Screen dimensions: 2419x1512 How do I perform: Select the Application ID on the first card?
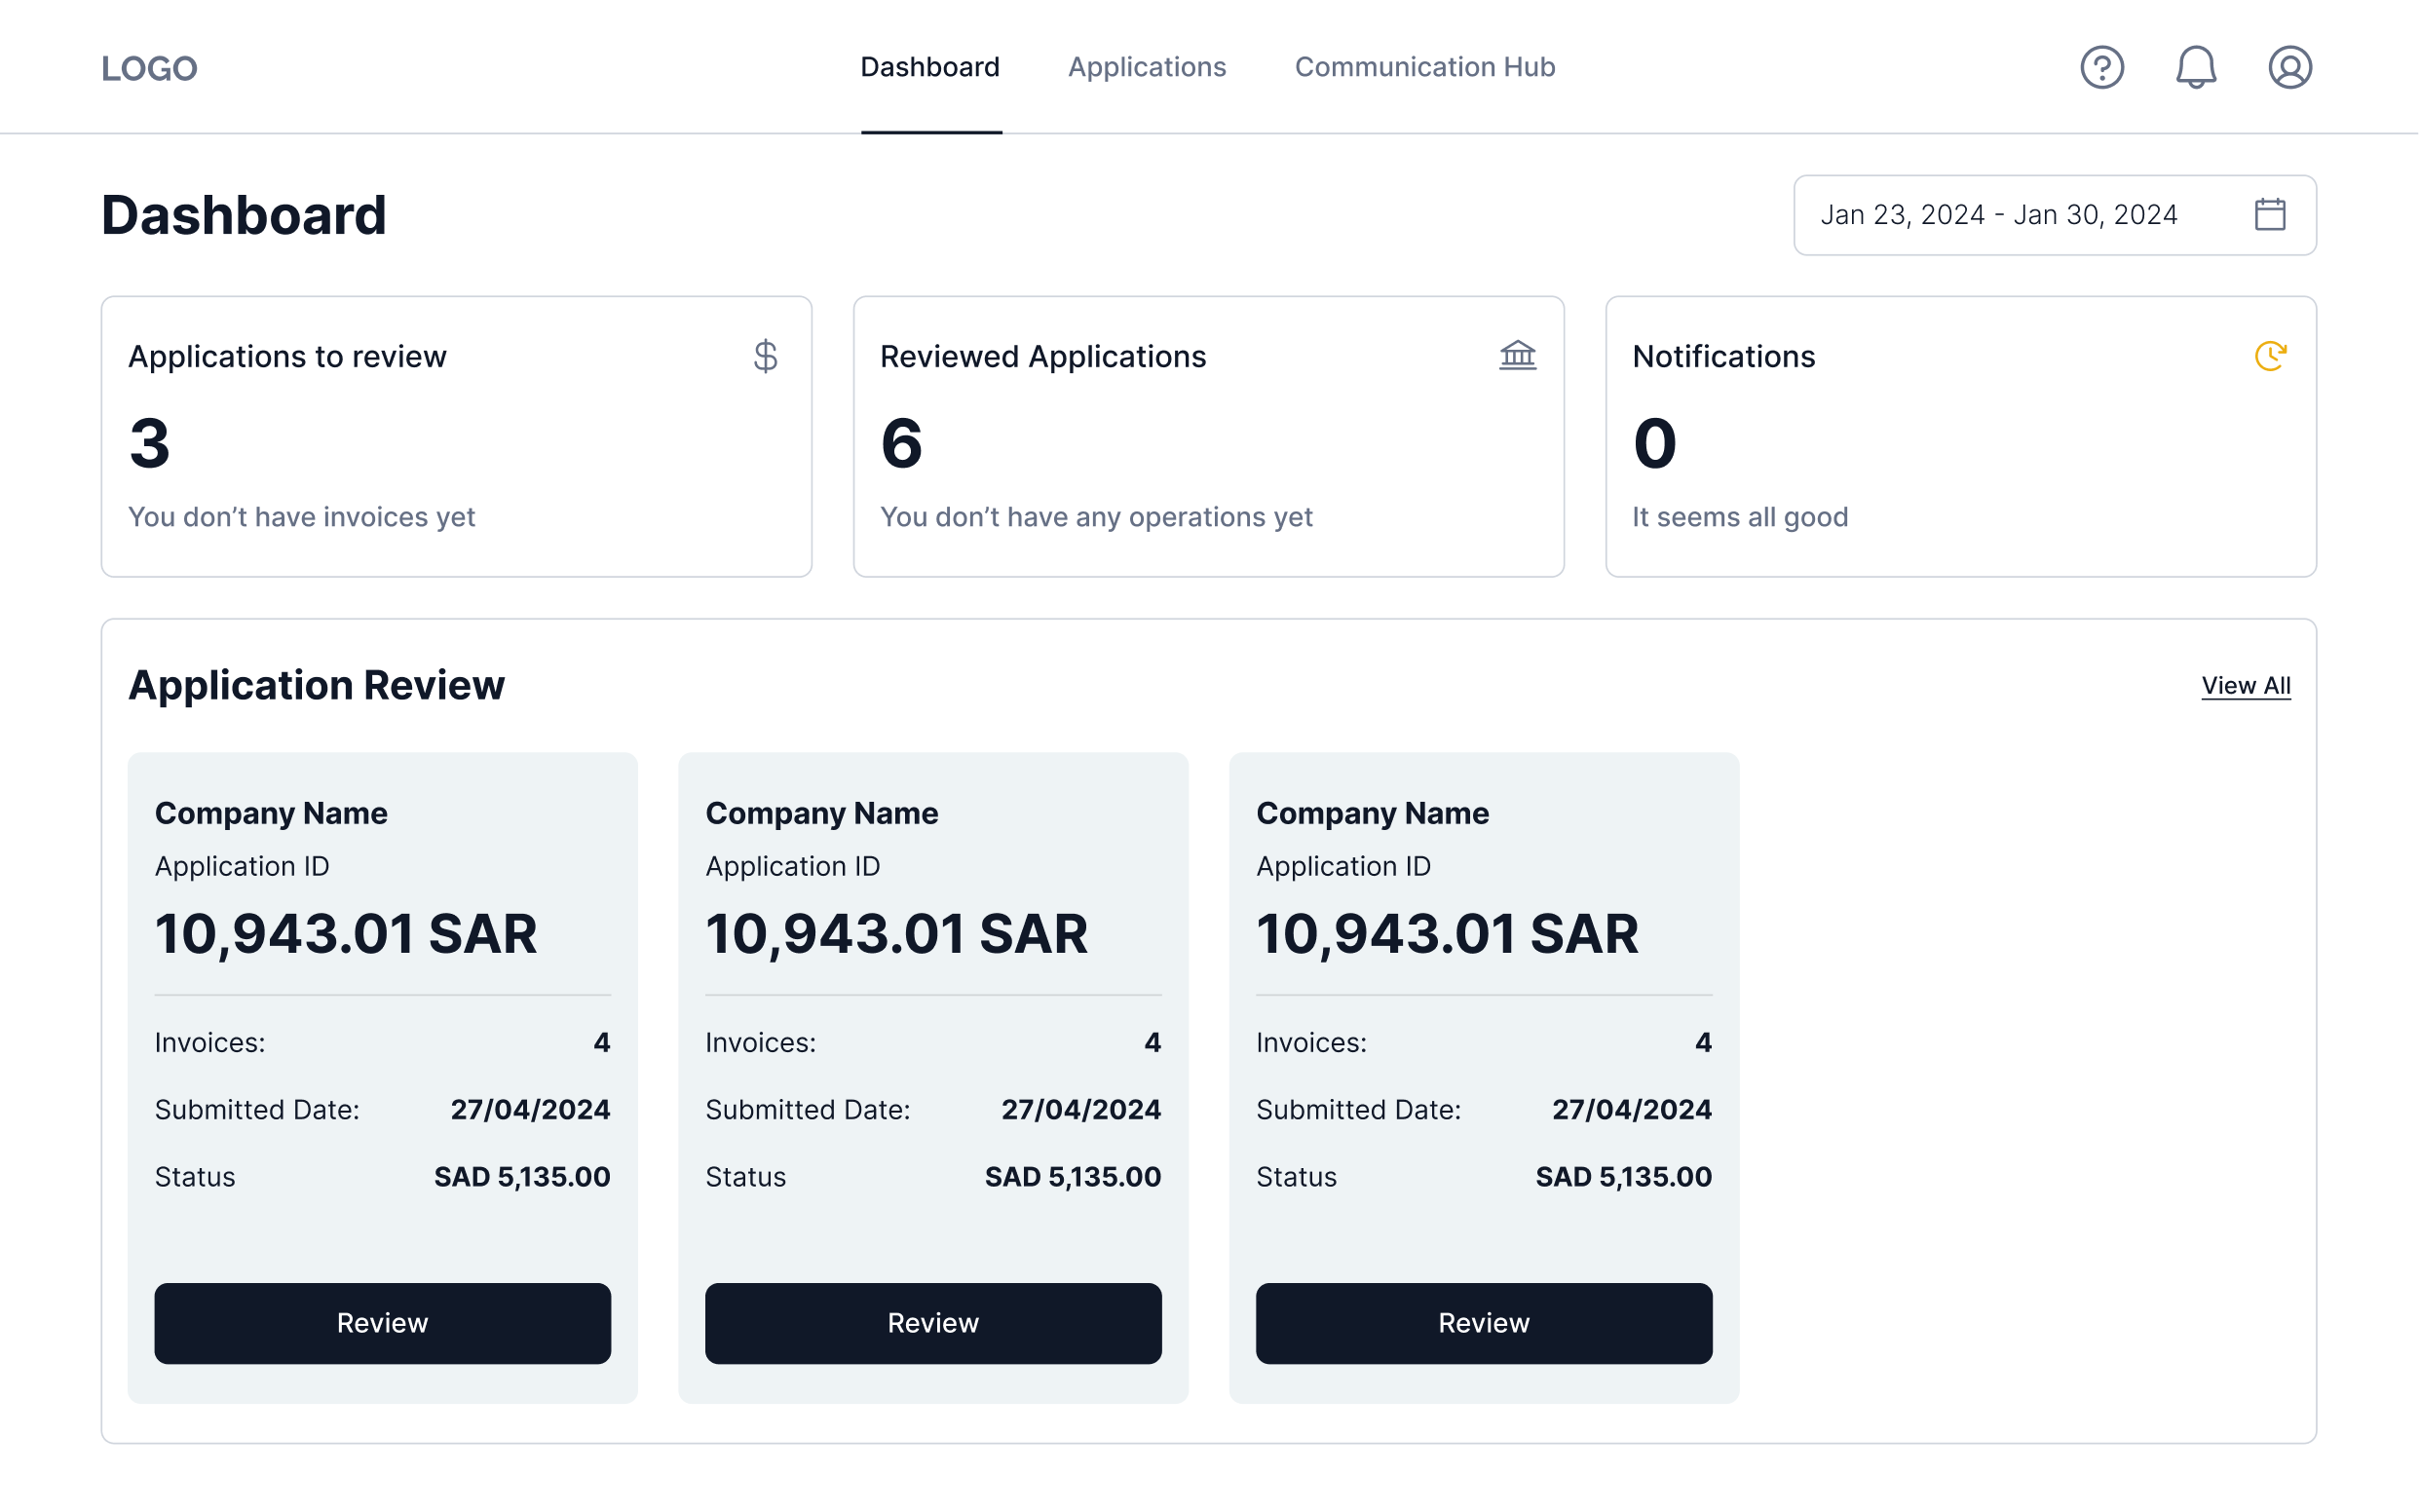[x=242, y=866]
